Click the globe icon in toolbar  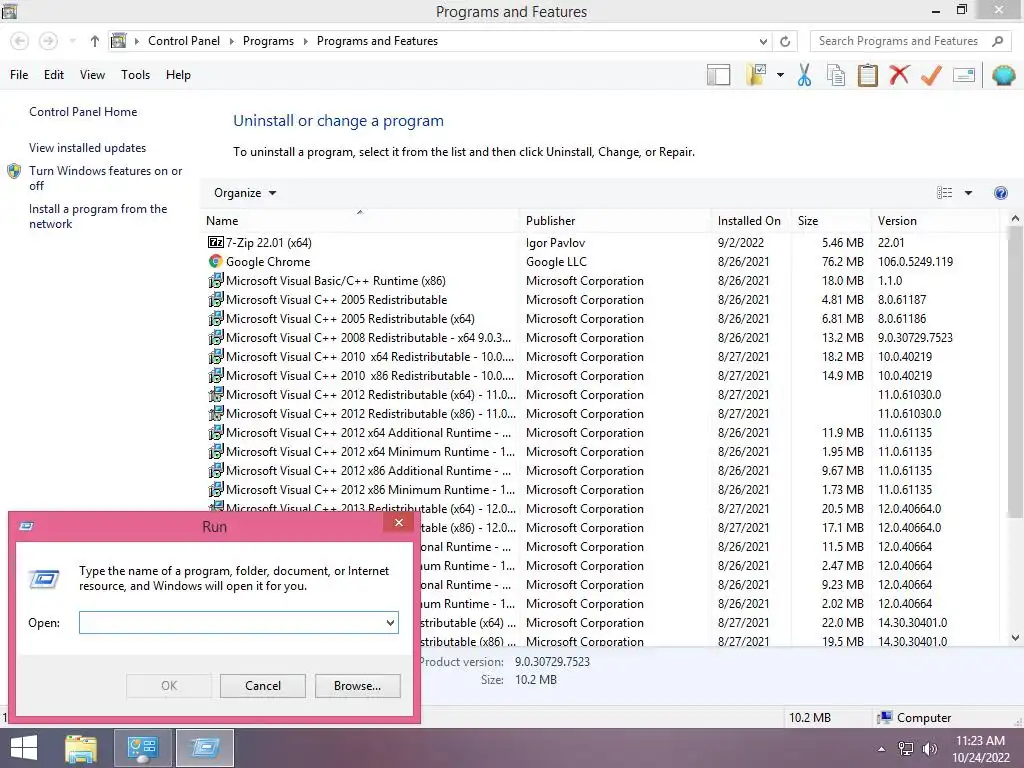pyautogui.click(x=1003, y=75)
